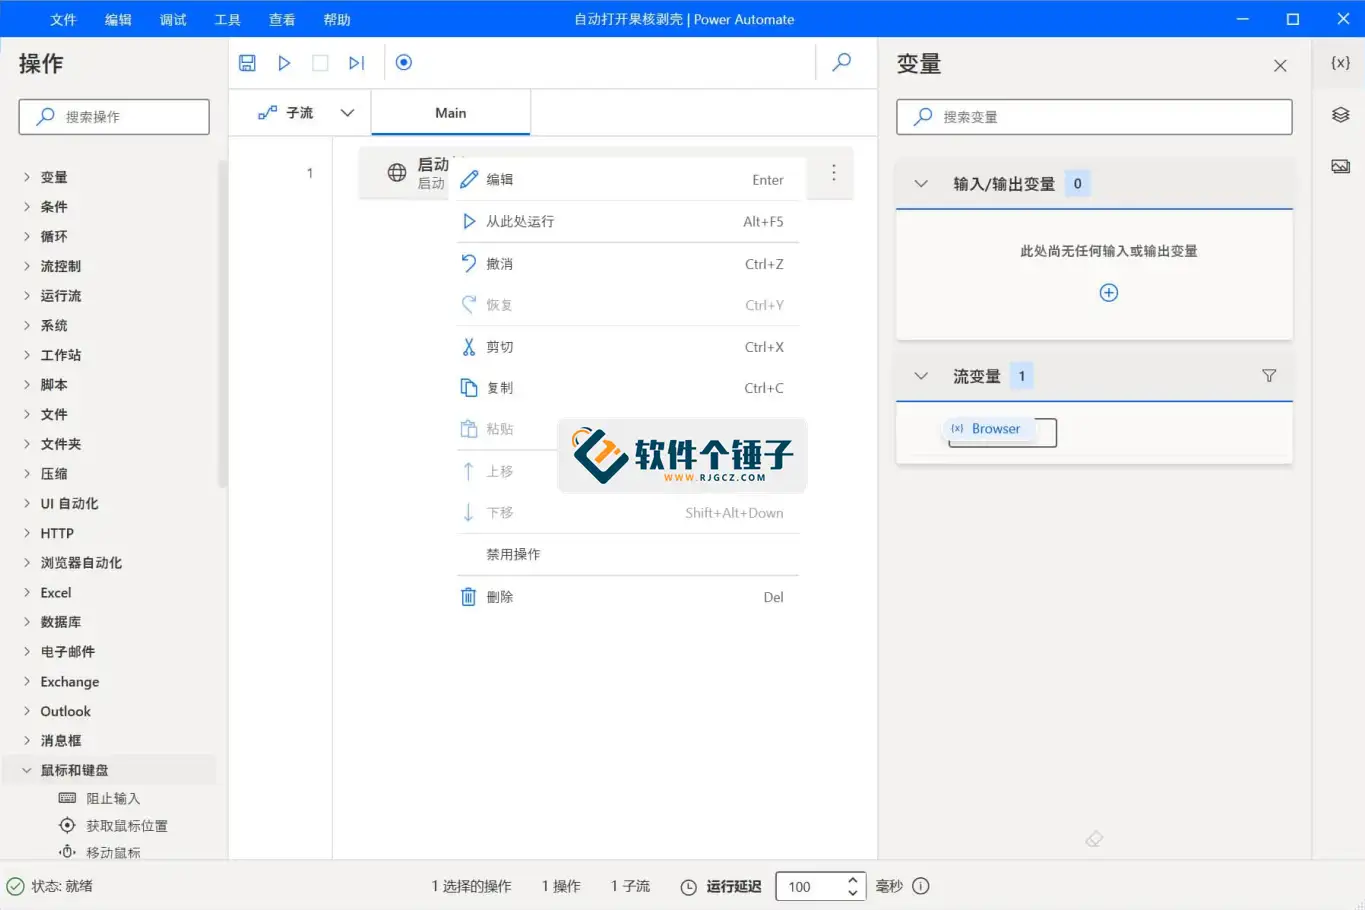This screenshot has width=1365, height=910.
Task: Open the 文件 menu
Action: (63, 19)
